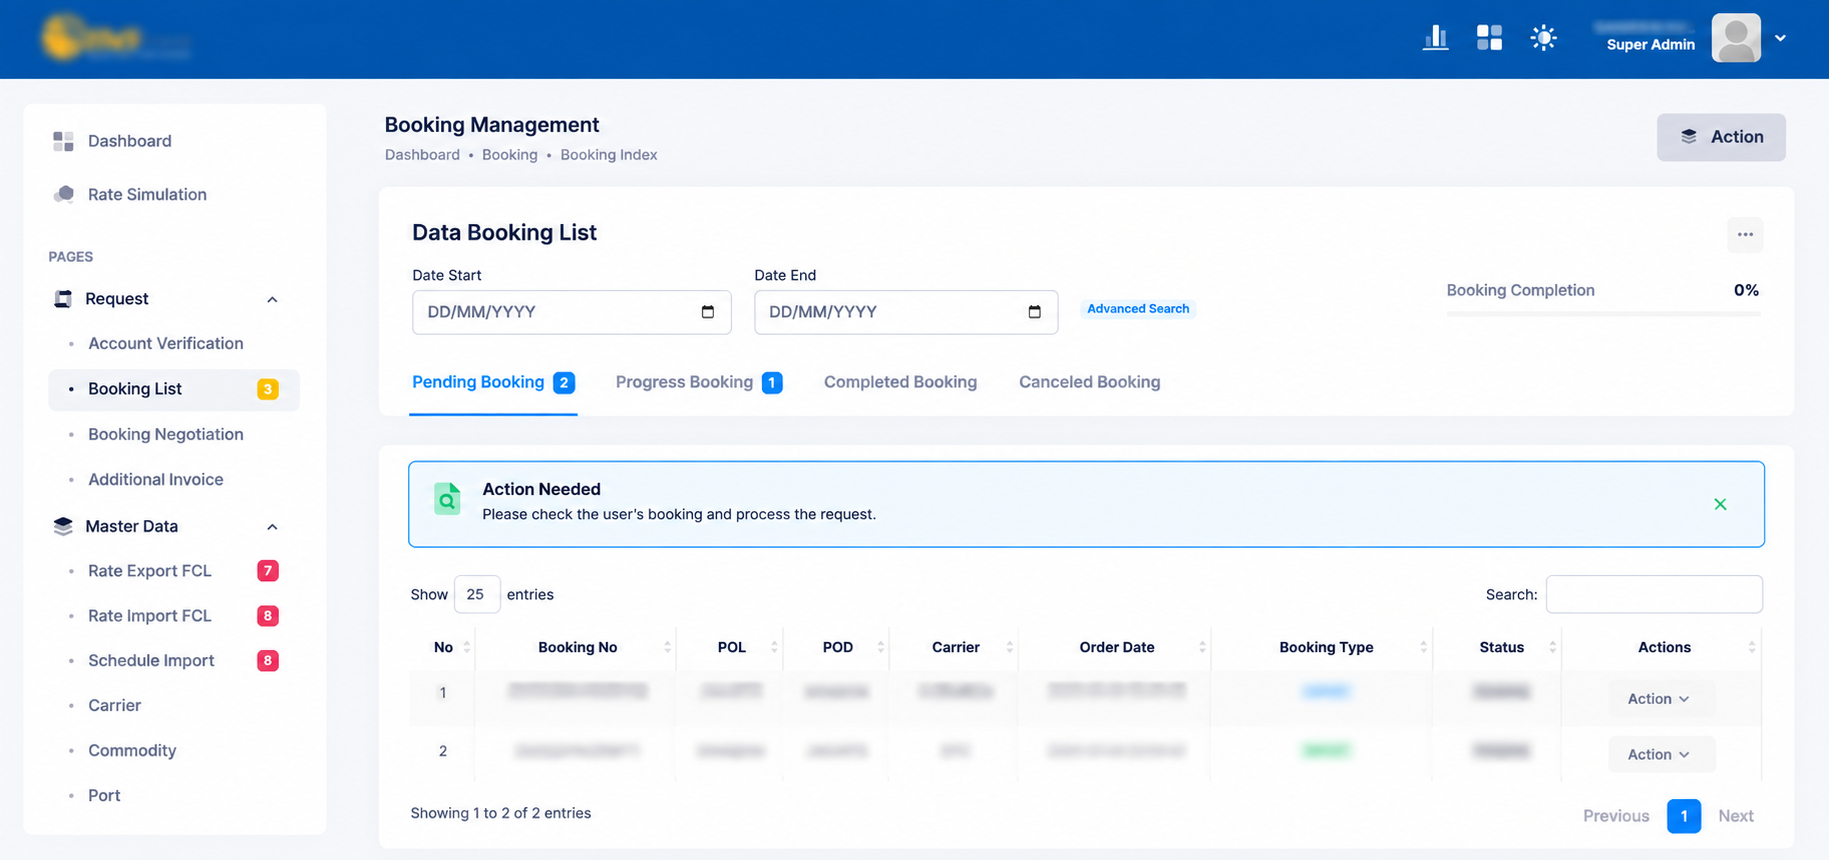Click the Action Needed document search icon
Screen dimensions: 1829x860
point(447,499)
